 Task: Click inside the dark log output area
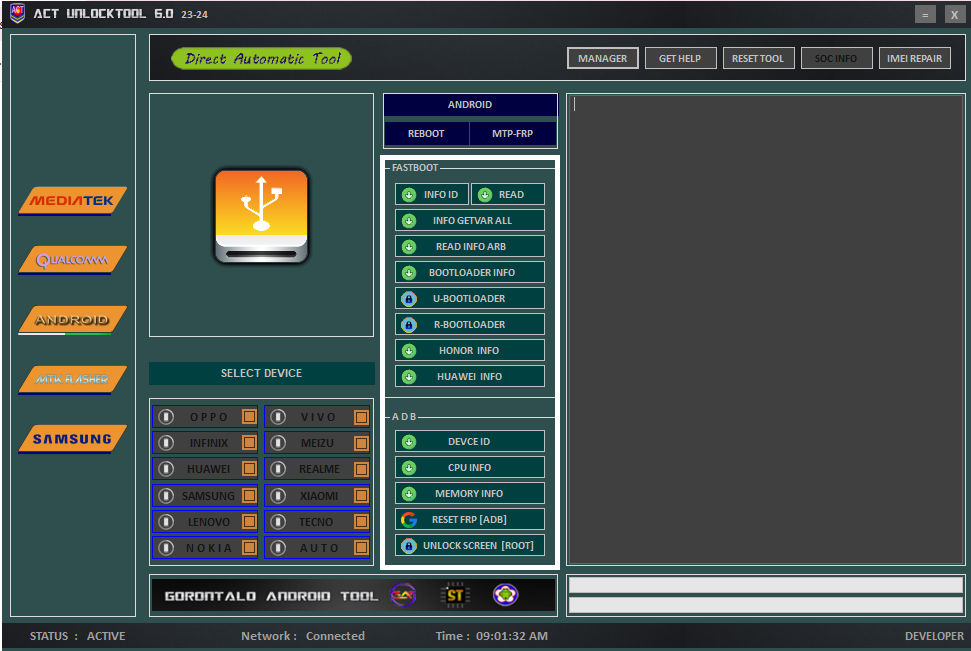point(766,329)
